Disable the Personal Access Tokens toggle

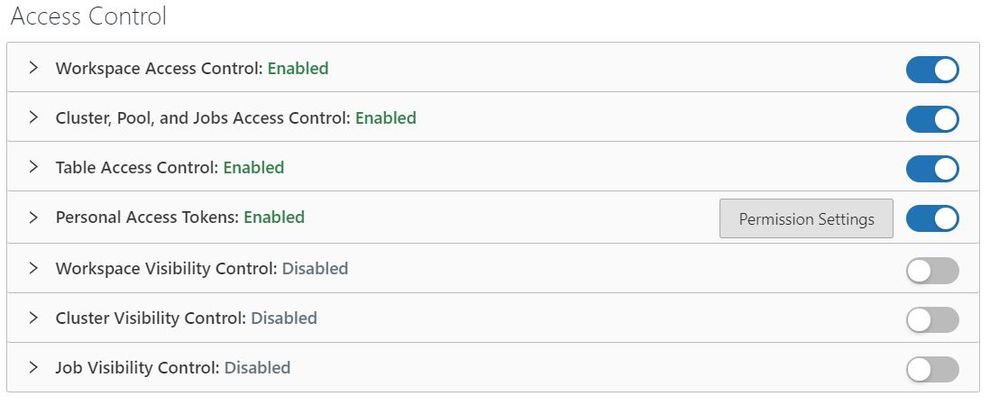[x=932, y=218]
